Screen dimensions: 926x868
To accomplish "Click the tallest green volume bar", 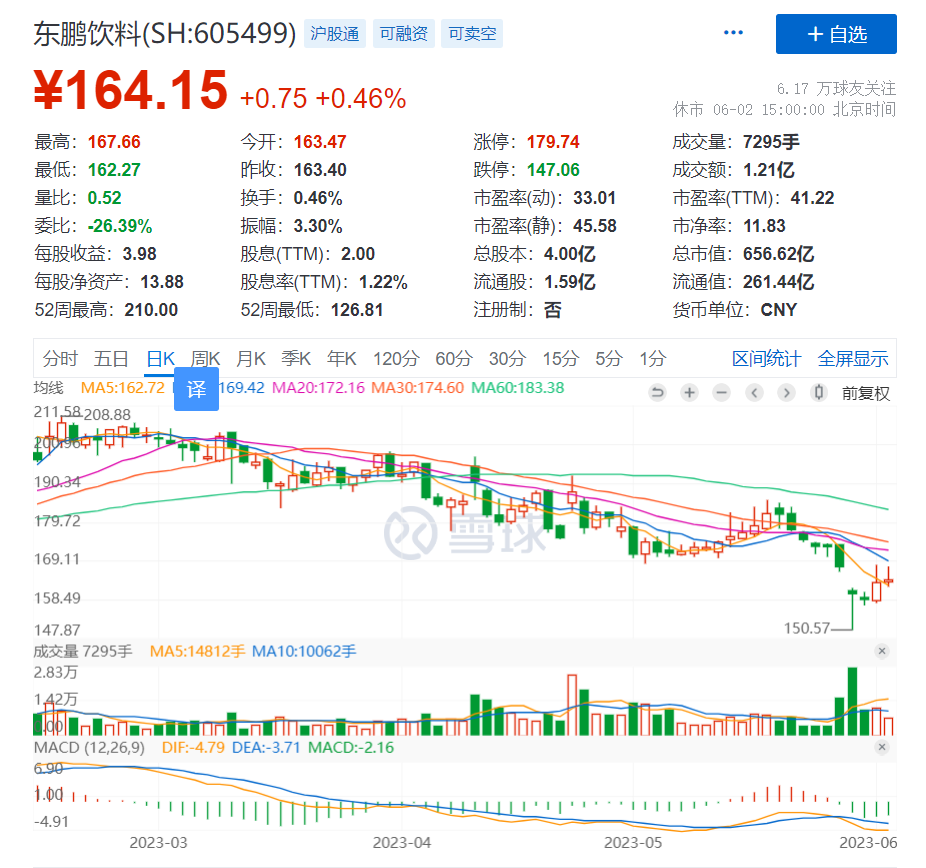I will coord(852,701).
